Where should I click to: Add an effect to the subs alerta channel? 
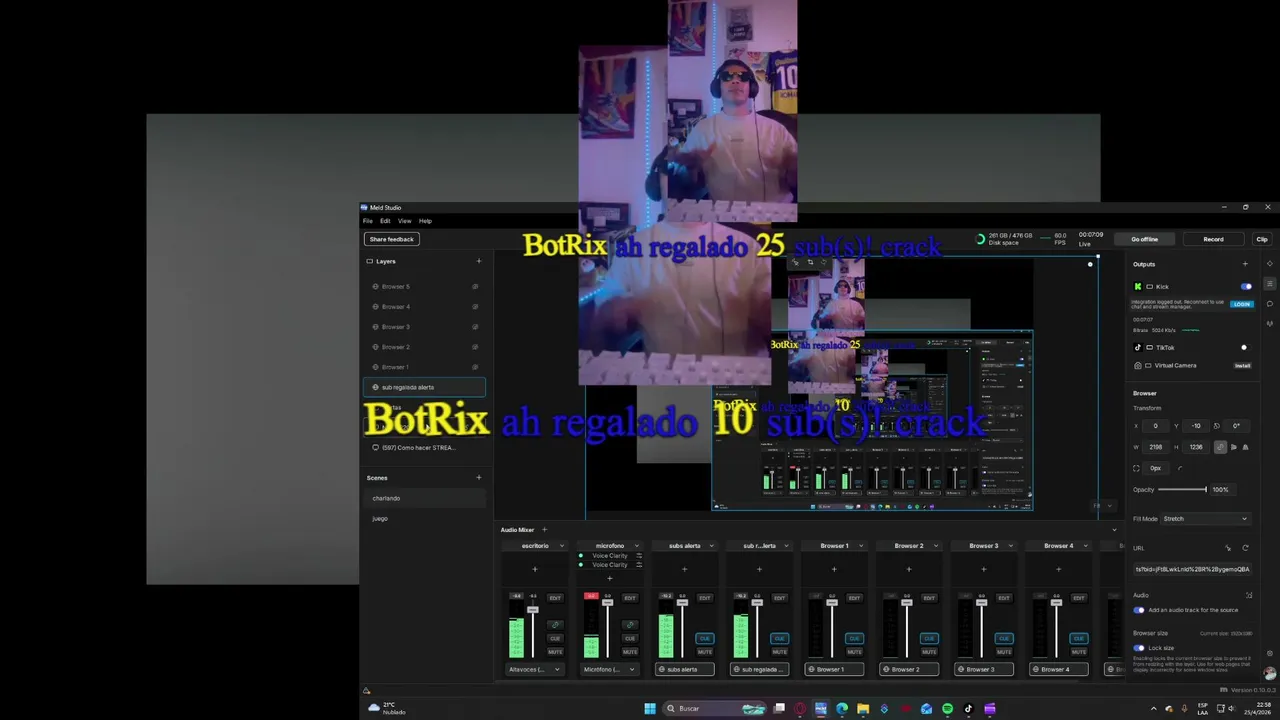click(x=684, y=569)
